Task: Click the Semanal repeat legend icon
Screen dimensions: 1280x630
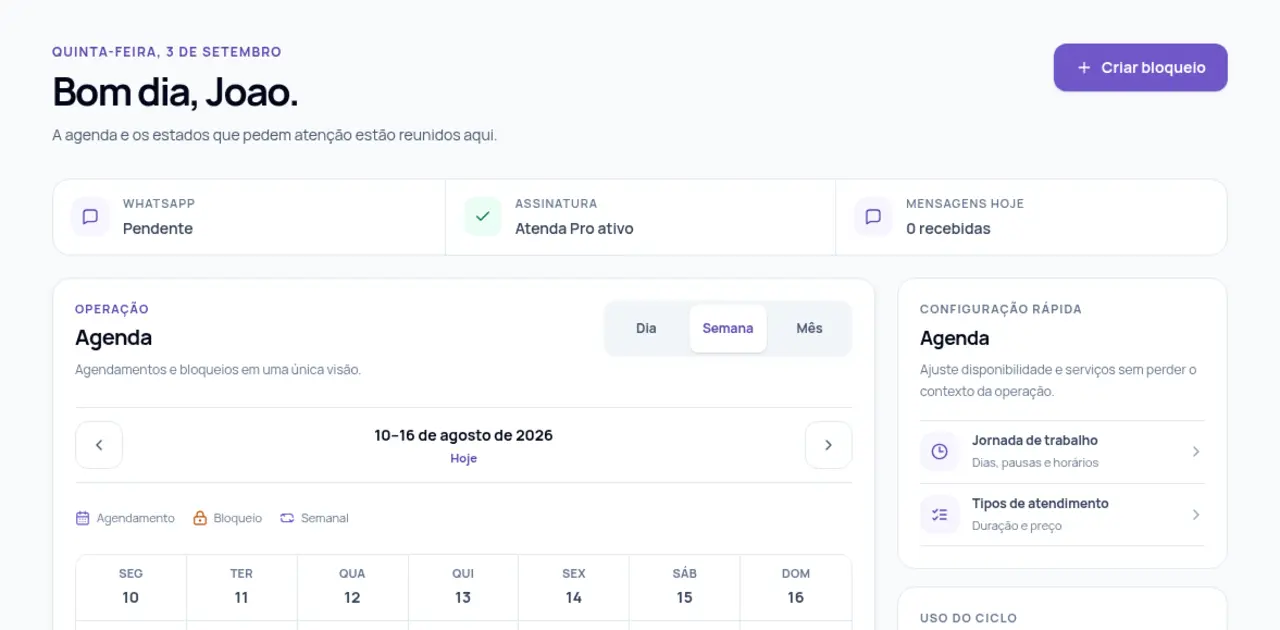Action: click(287, 518)
